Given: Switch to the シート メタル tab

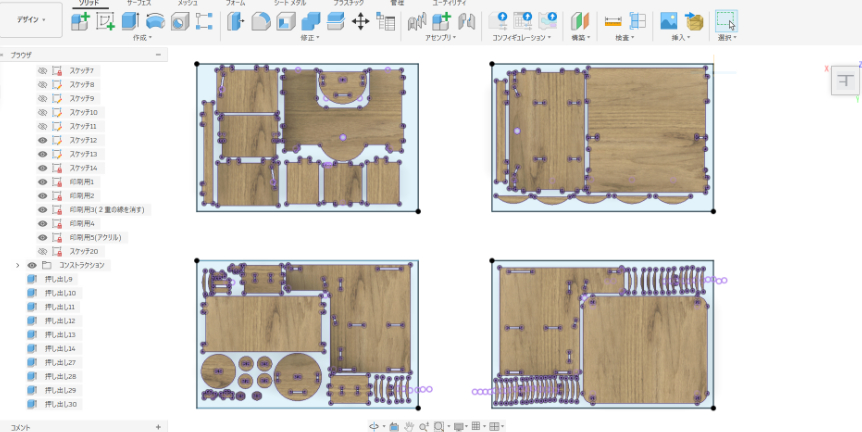Looking at the screenshot, I should point(290,3).
